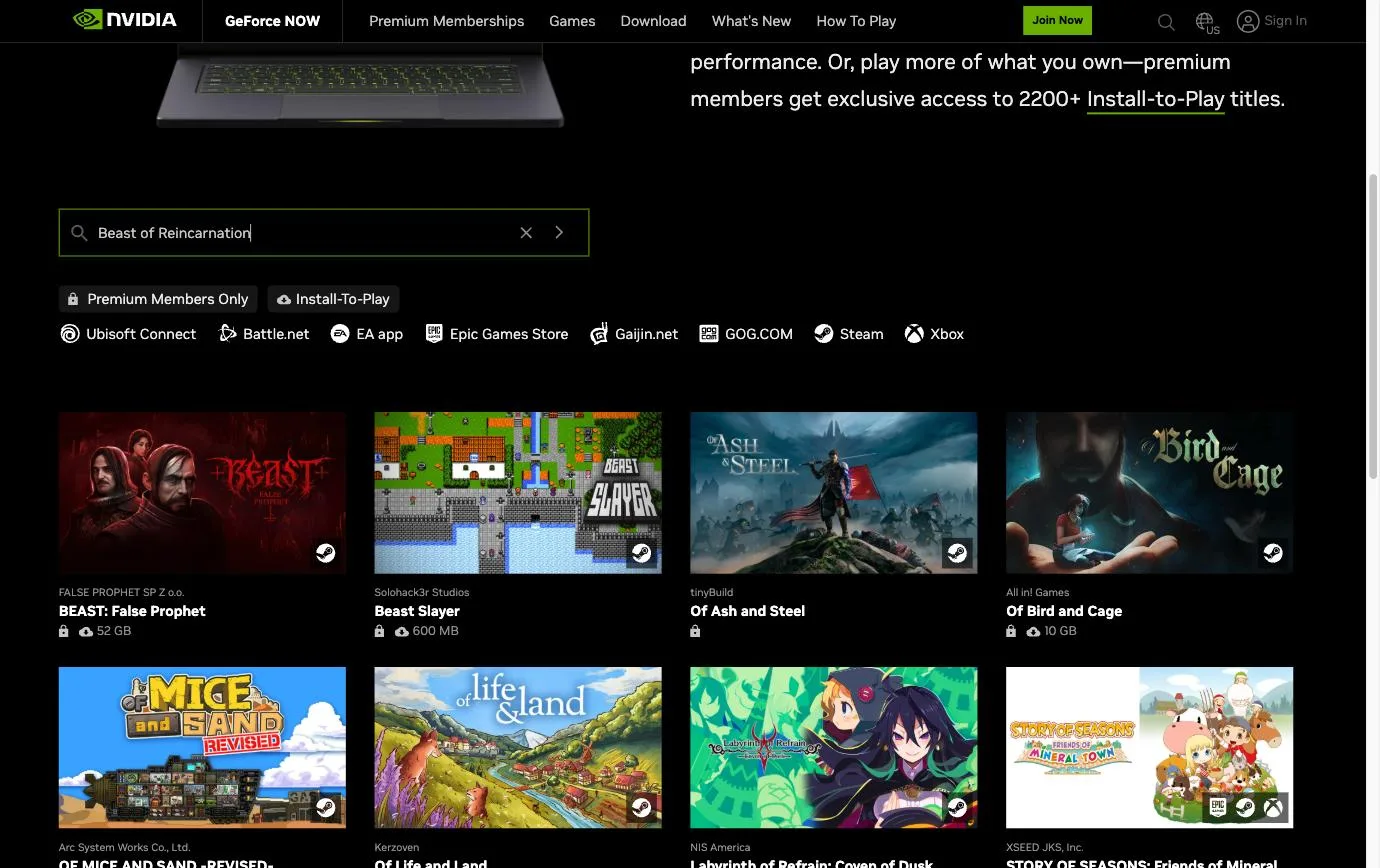The width and height of the screenshot is (1380, 868).
Task: Click the Steam icon on Of Ash and Steel
Action: pos(957,553)
